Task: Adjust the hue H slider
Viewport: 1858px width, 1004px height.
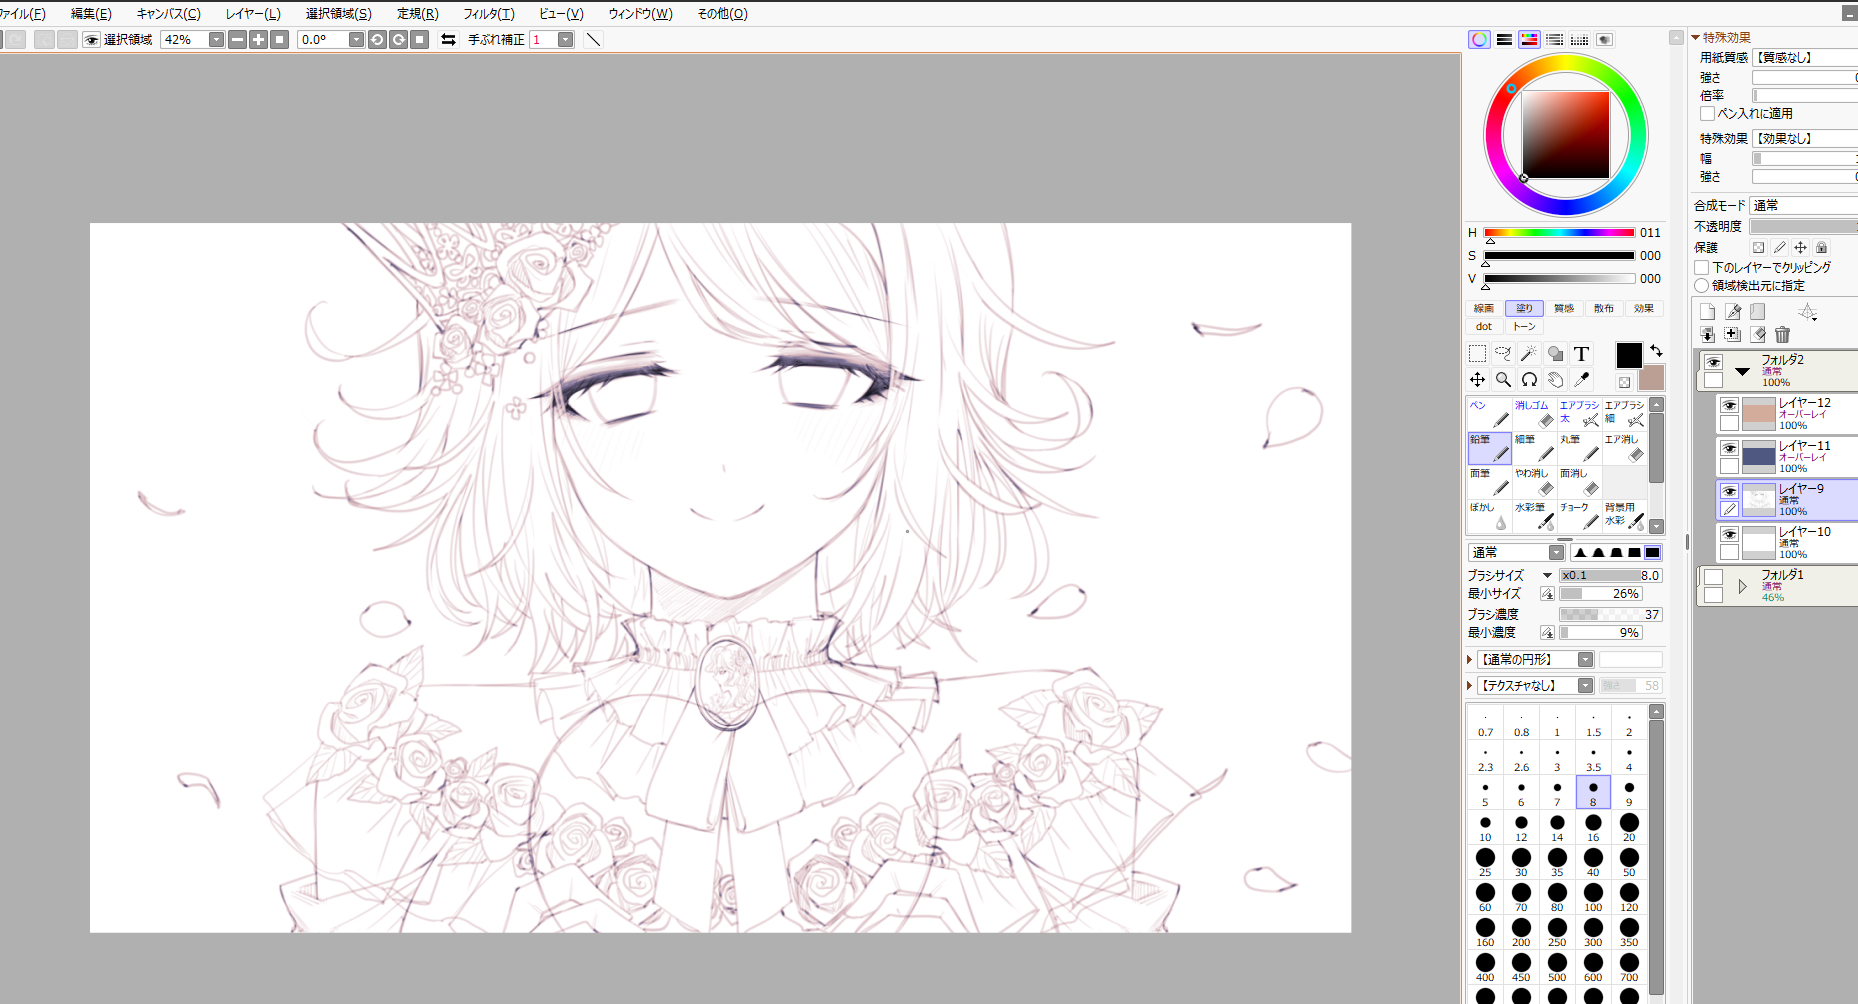Action: [x=1559, y=232]
